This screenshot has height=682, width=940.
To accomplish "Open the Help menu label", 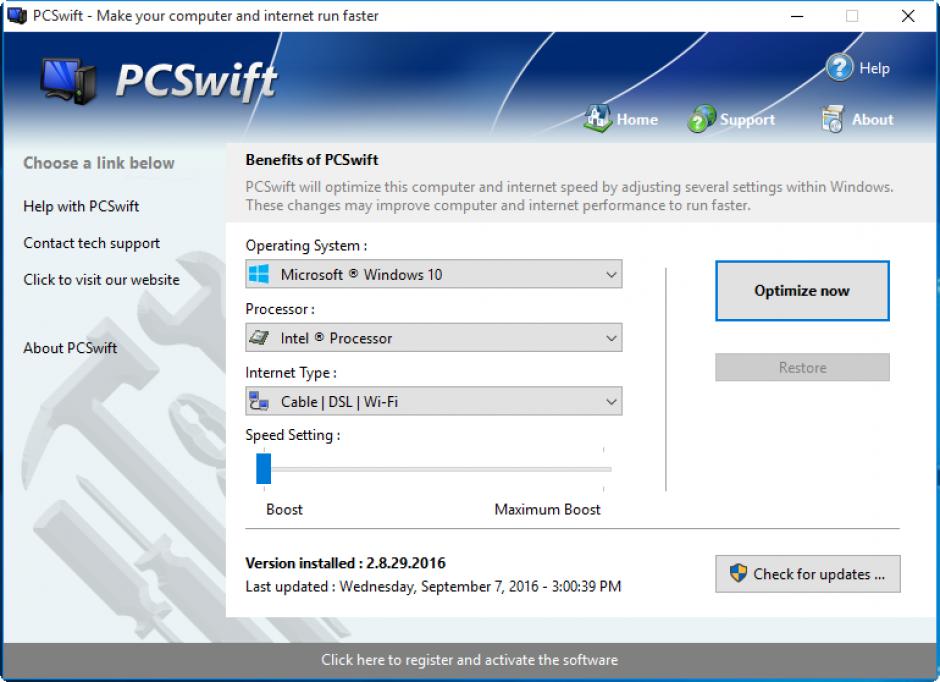I will click(x=874, y=68).
